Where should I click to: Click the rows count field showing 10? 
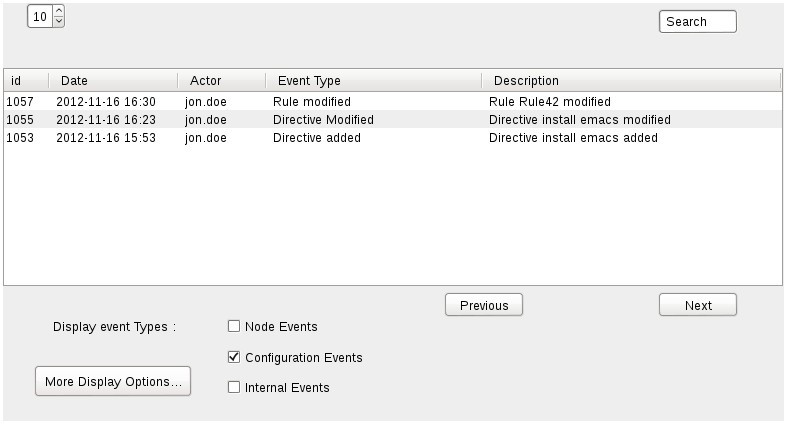pos(40,17)
